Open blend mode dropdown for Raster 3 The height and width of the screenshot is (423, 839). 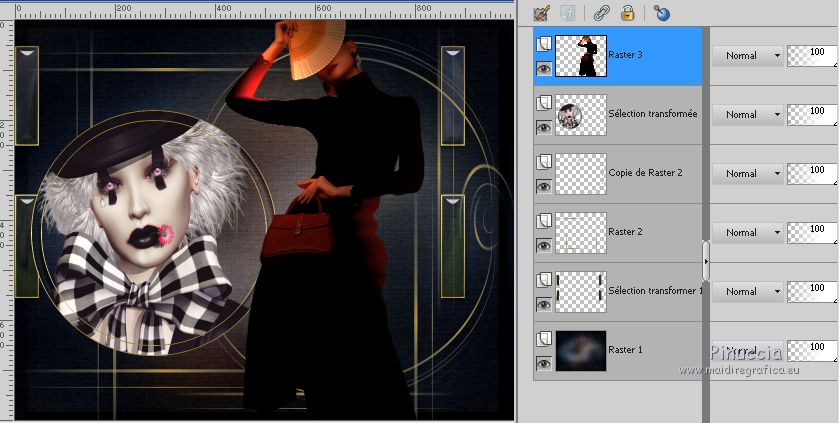coord(747,56)
